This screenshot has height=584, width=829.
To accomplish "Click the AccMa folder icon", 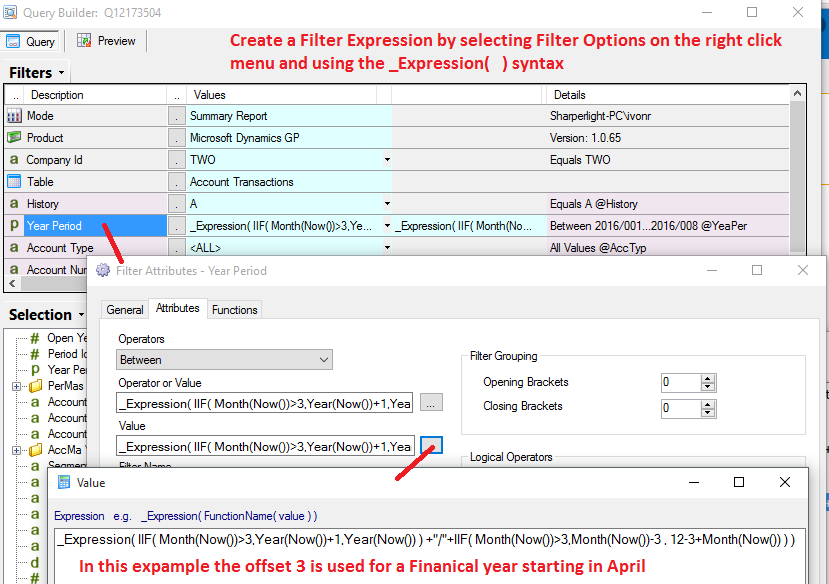I will tap(36, 450).
